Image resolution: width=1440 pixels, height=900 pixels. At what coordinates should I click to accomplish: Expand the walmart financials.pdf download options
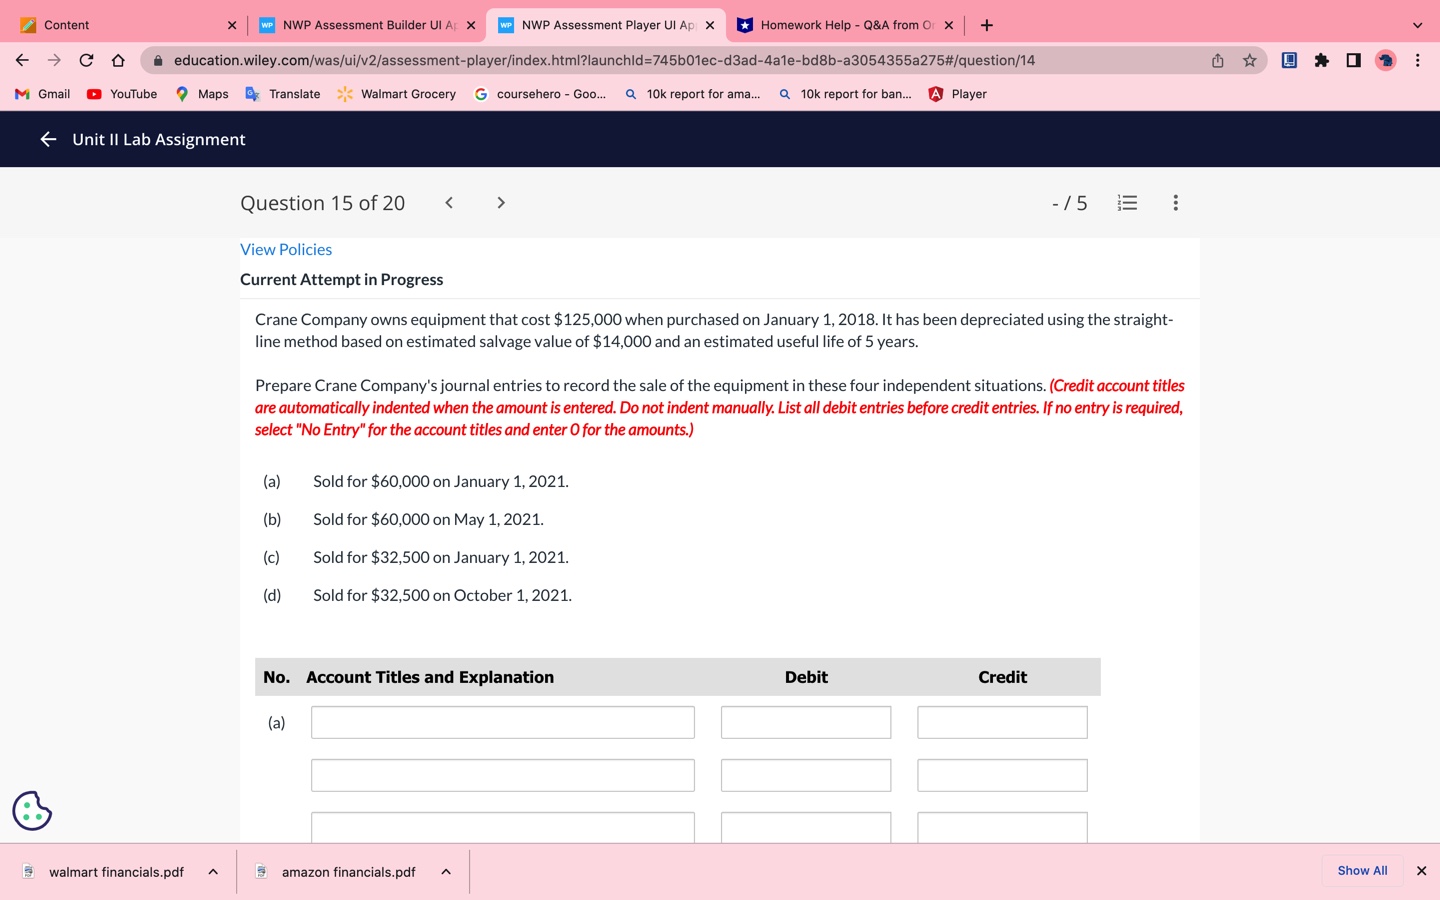tap(212, 871)
